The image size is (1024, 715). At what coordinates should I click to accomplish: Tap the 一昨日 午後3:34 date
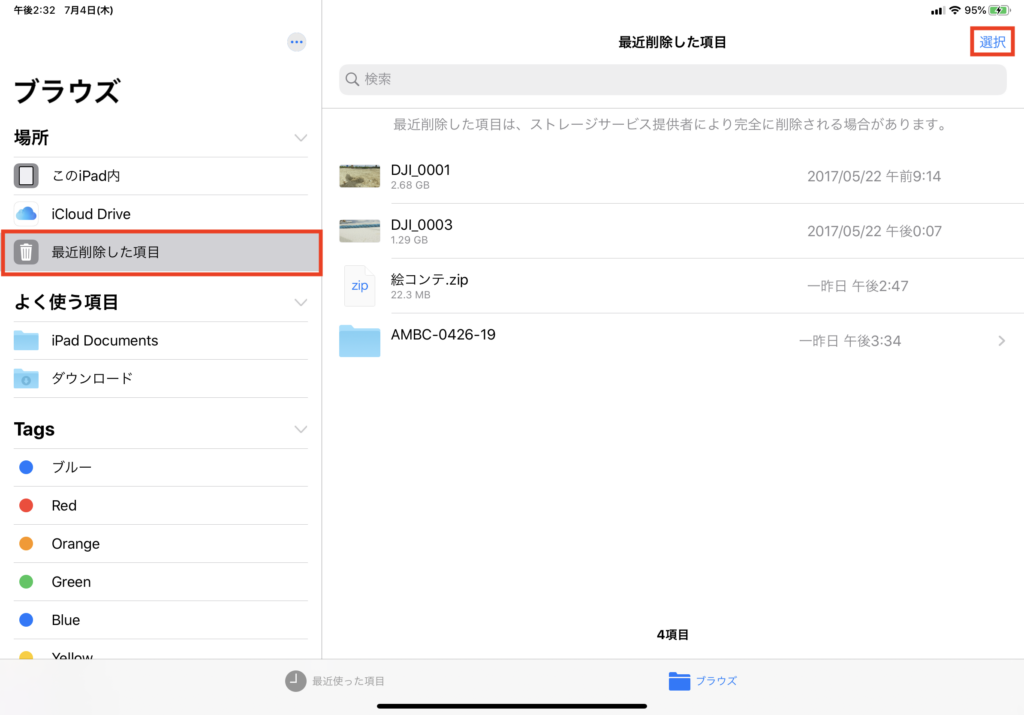(x=850, y=341)
